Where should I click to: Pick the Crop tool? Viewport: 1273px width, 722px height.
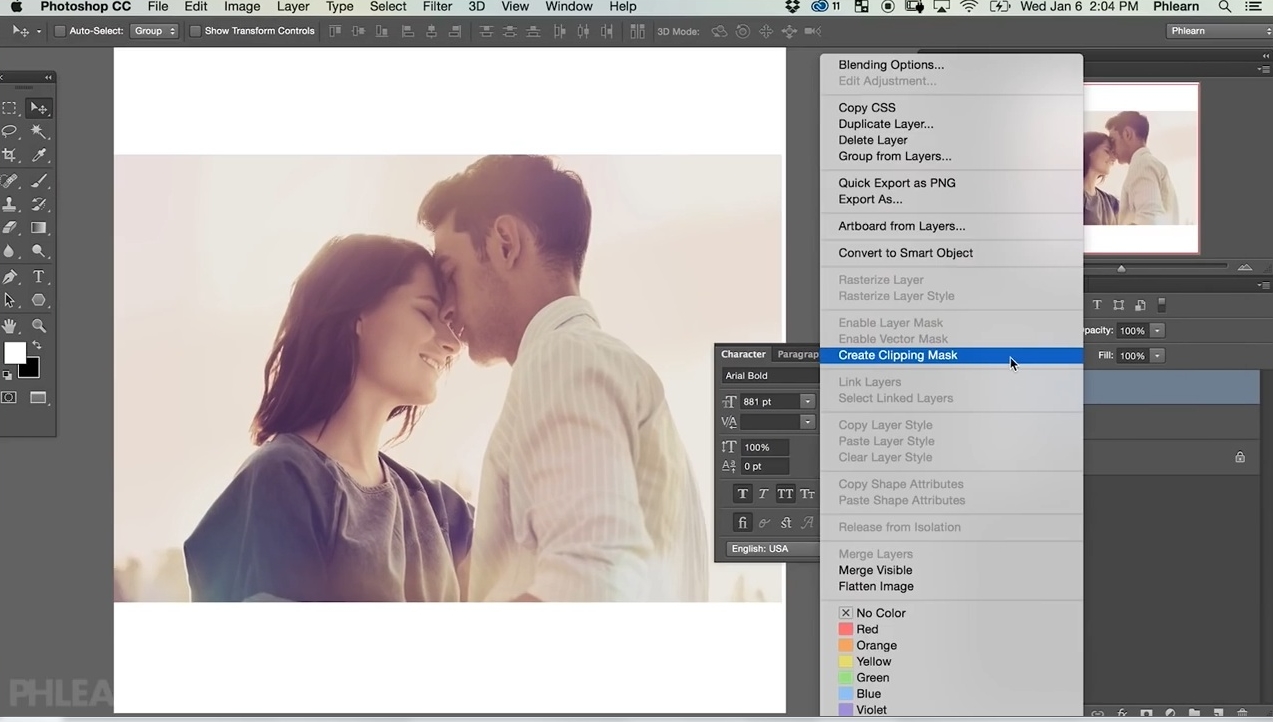[10, 156]
